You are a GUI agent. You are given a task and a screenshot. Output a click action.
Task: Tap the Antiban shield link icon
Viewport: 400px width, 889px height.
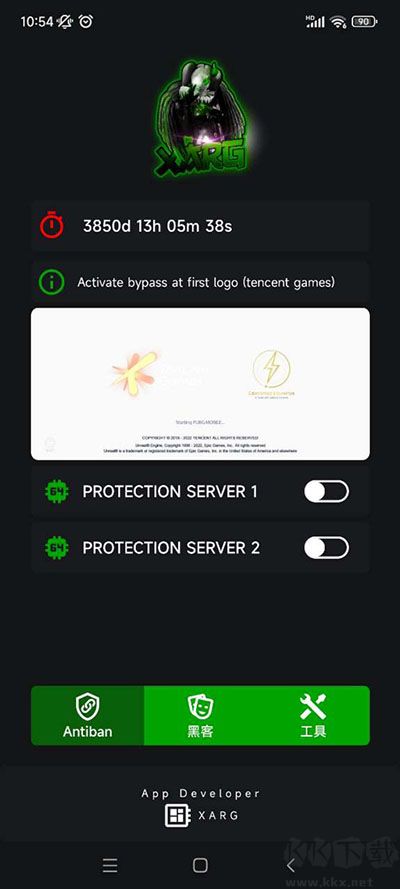pyautogui.click(x=88, y=706)
